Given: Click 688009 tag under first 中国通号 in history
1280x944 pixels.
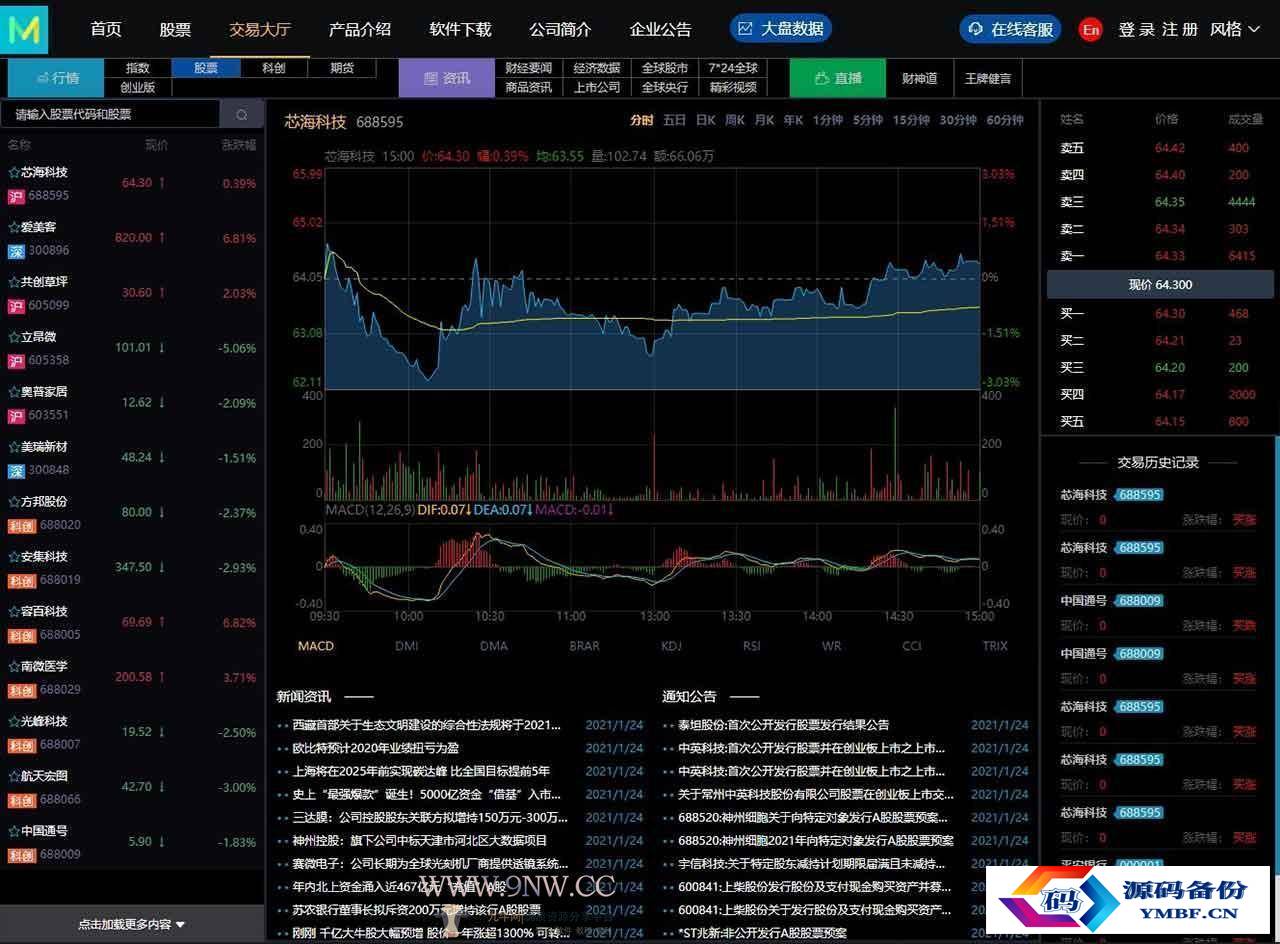Looking at the screenshot, I should tap(1138, 601).
